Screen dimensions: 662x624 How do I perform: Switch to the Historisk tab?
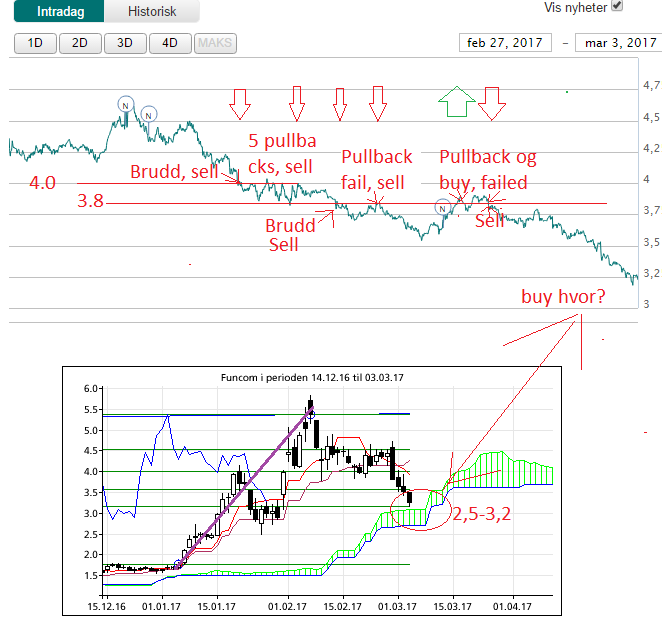151,12
